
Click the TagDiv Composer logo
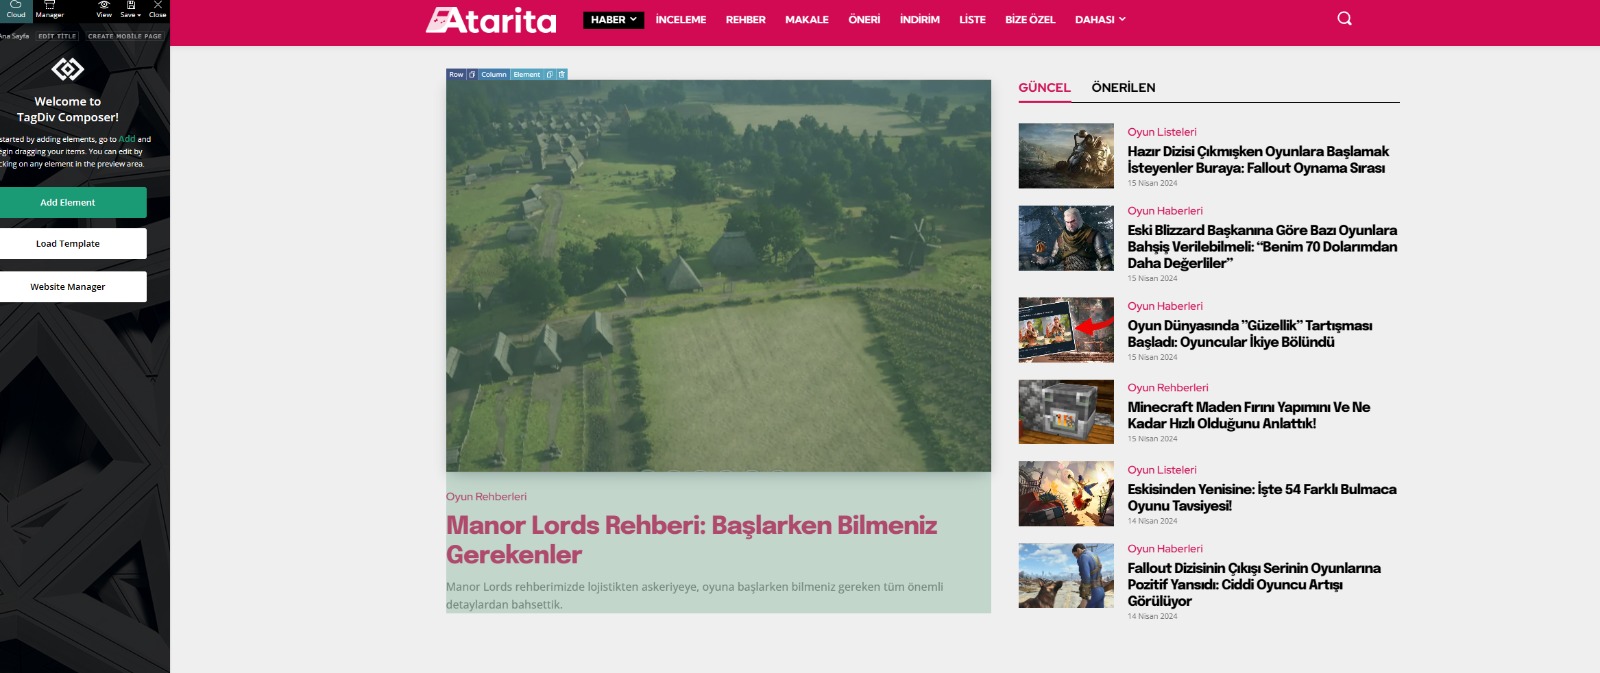click(68, 69)
